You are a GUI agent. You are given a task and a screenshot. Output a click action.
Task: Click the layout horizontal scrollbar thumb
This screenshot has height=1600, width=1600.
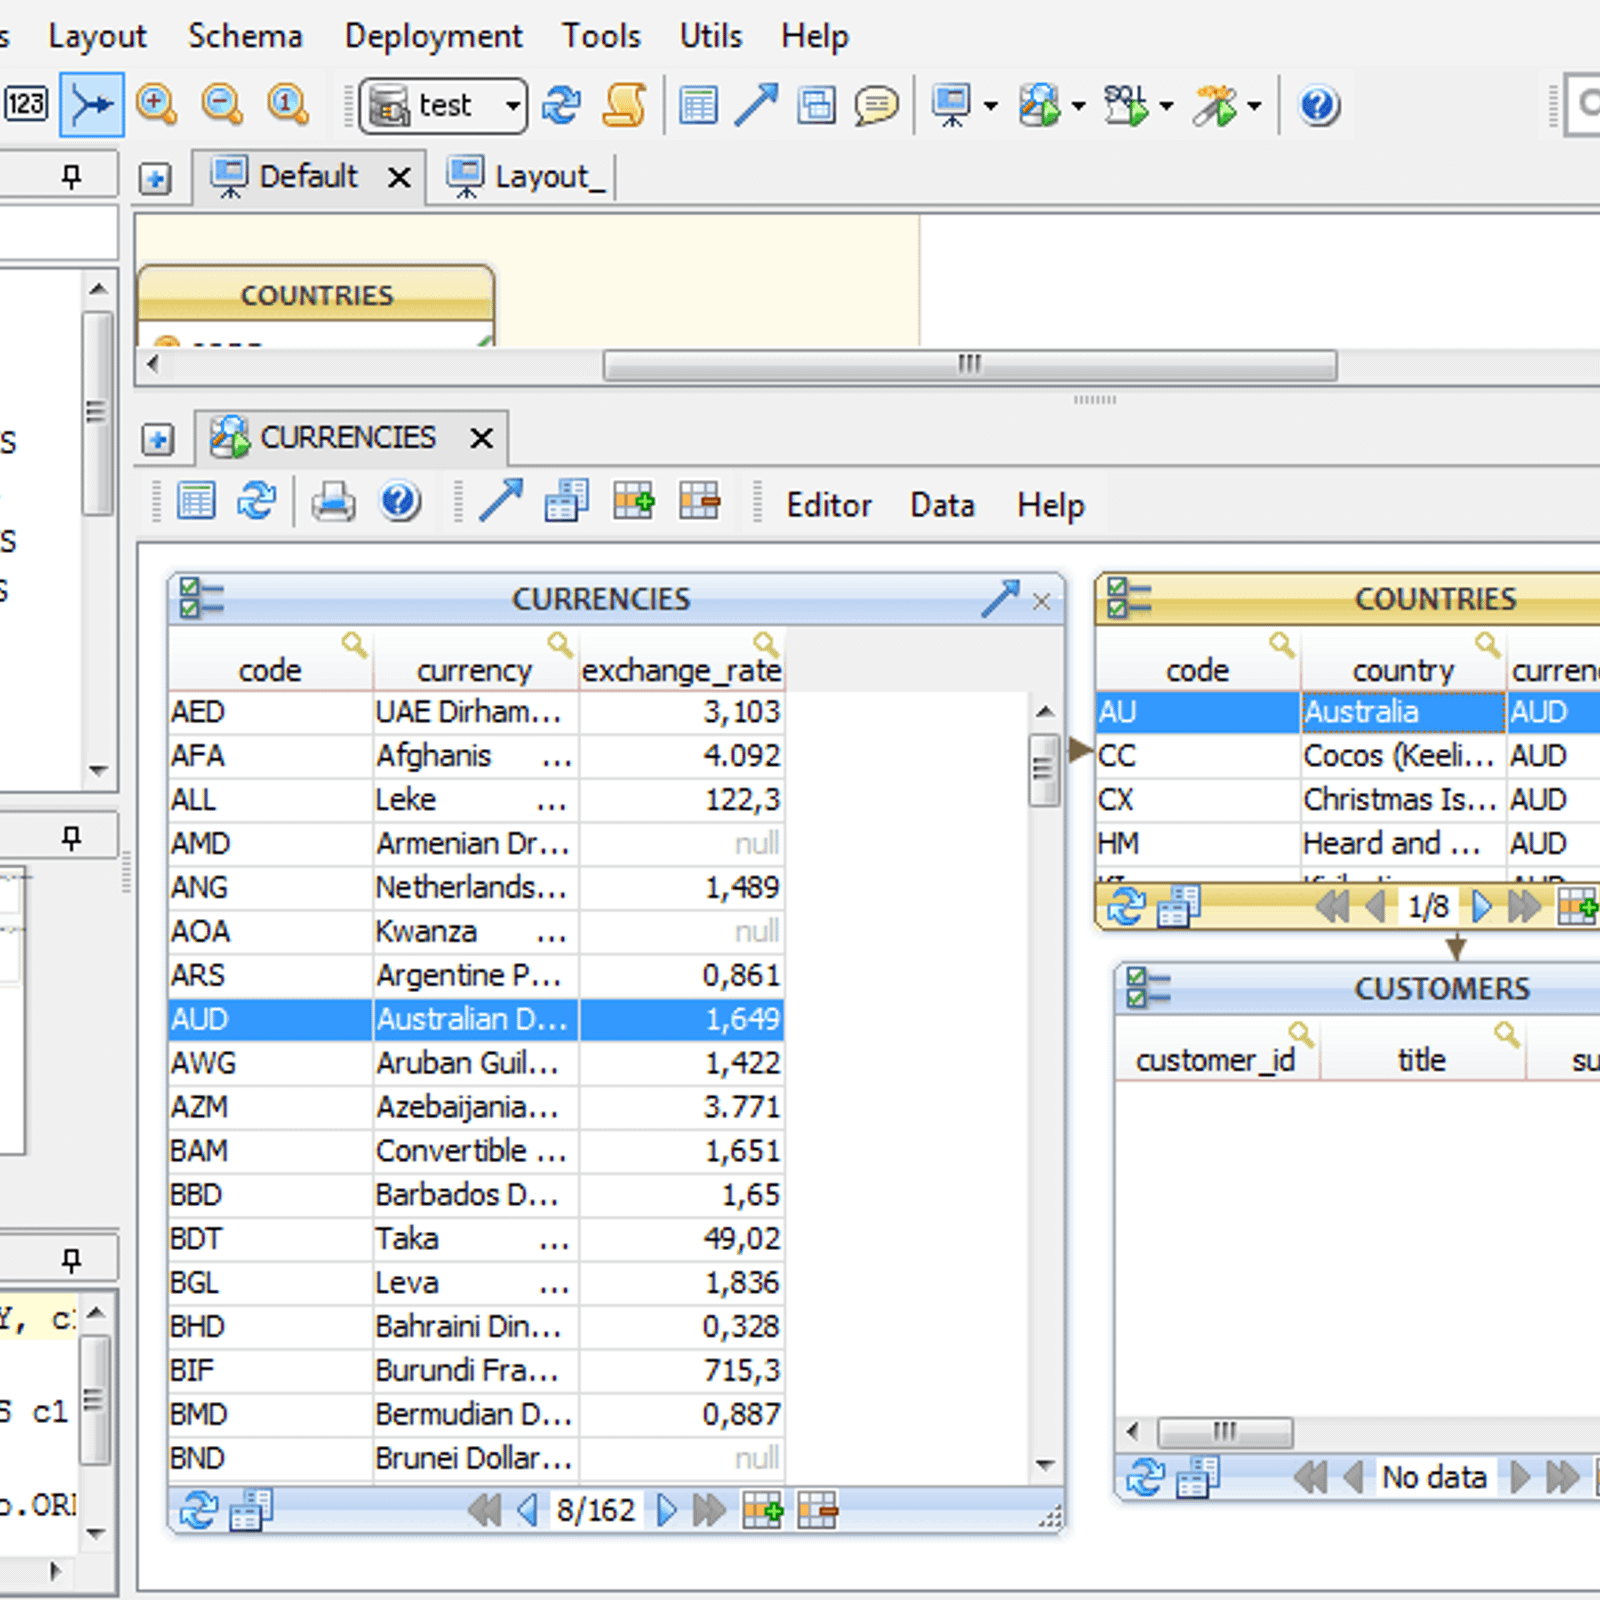[x=970, y=365]
